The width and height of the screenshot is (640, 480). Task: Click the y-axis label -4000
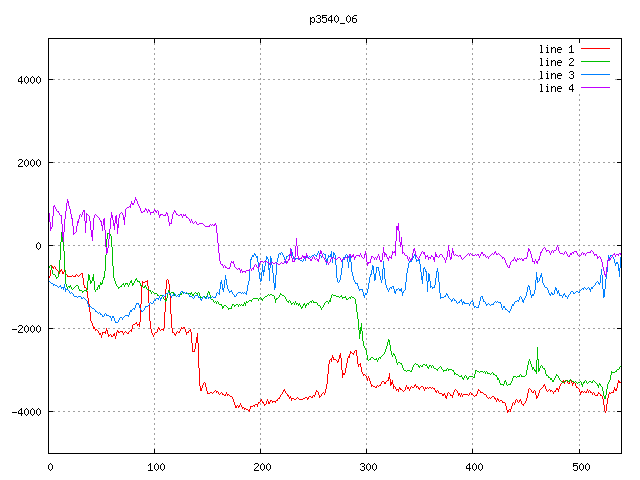27,412
